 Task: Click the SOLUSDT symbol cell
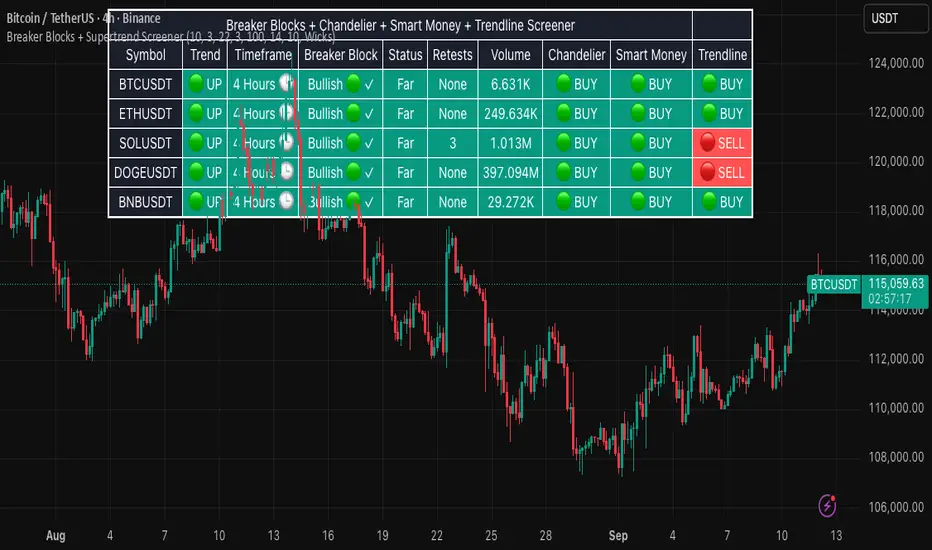[x=146, y=143]
